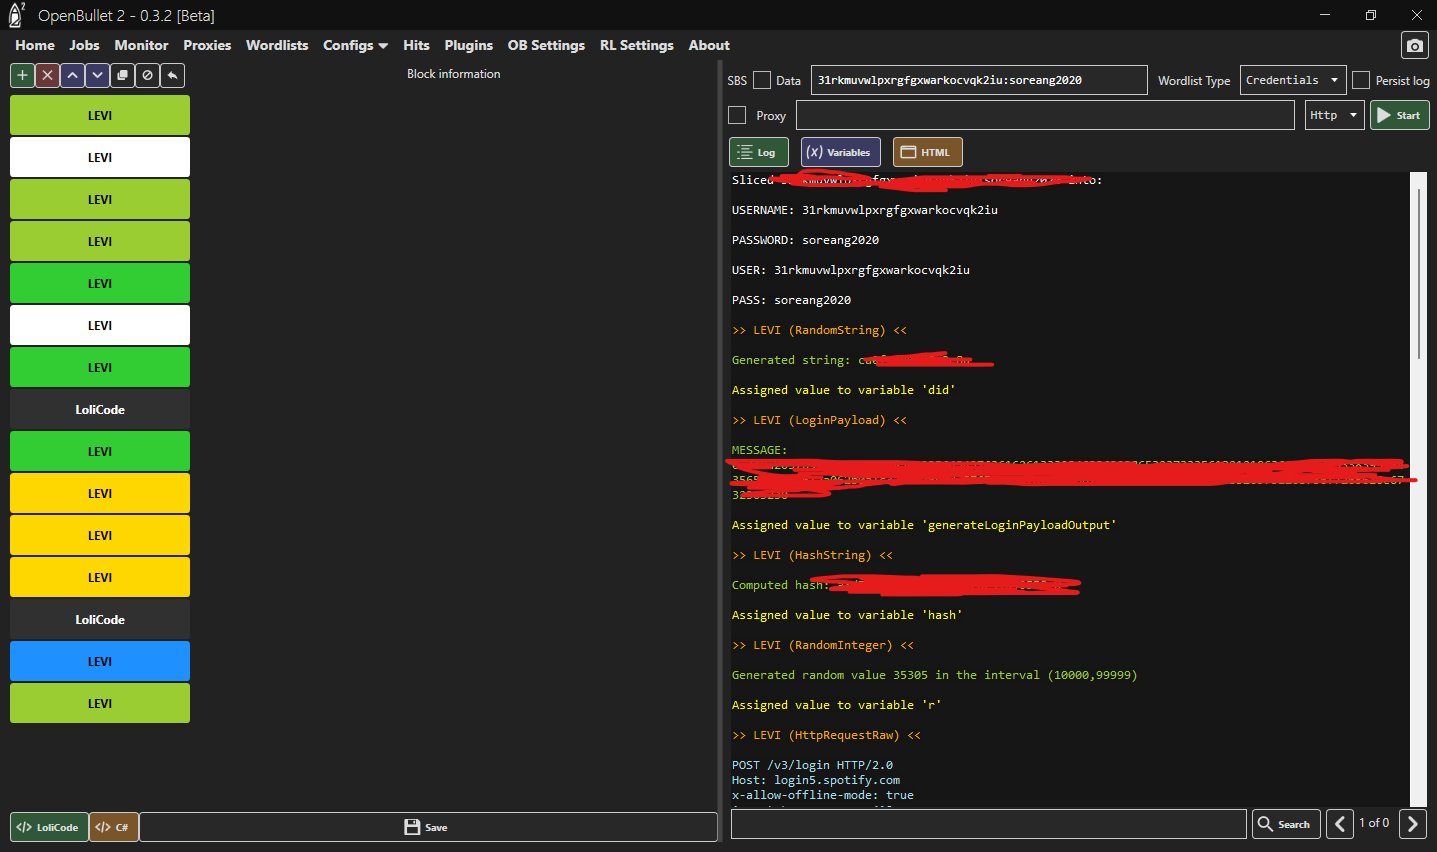This screenshot has width=1437, height=852.
Task: Toggle the SBS checkbox
Action: [x=762, y=80]
